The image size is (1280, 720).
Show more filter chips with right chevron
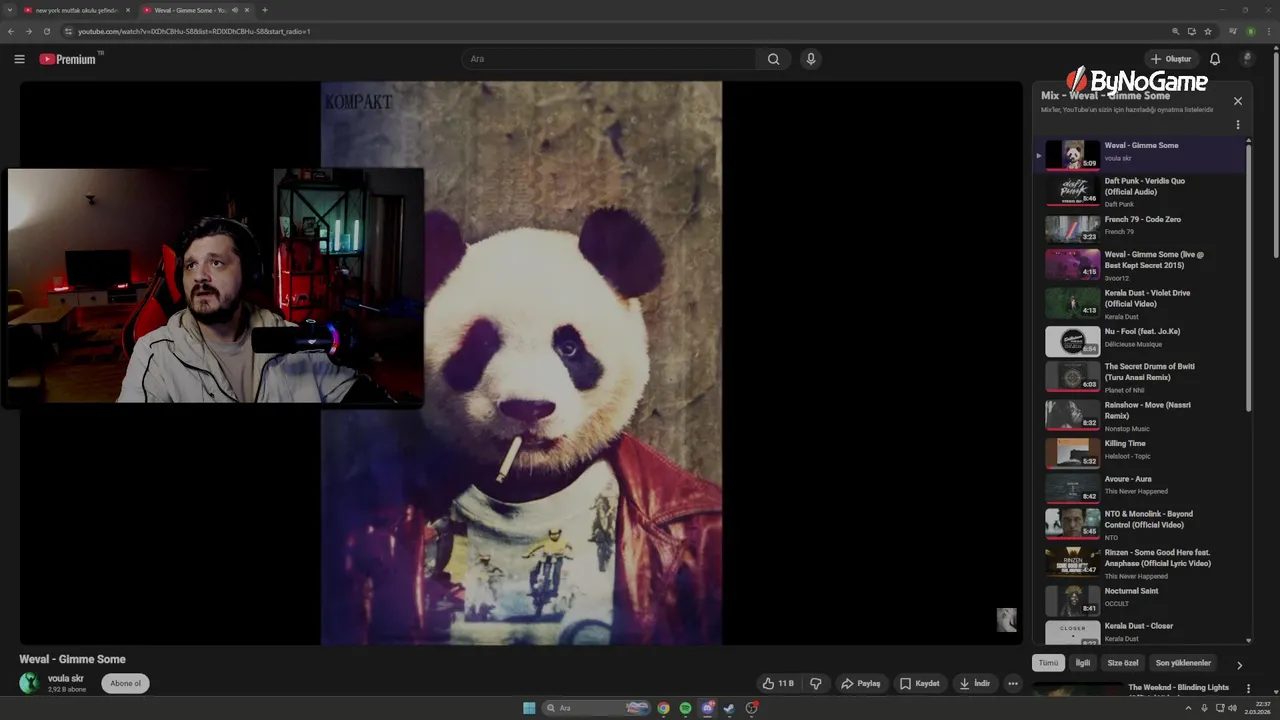(x=1239, y=665)
